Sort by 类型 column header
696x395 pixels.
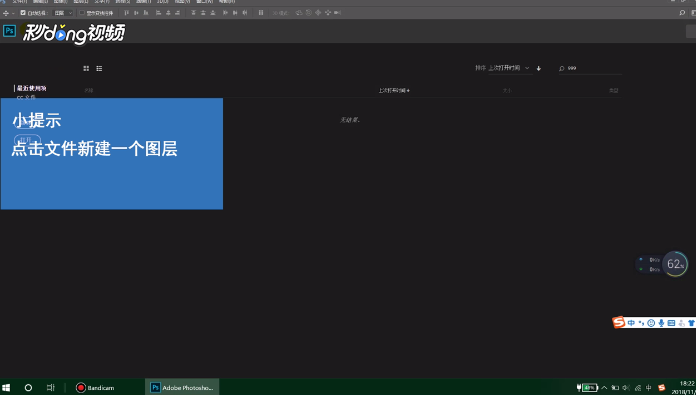pos(613,91)
